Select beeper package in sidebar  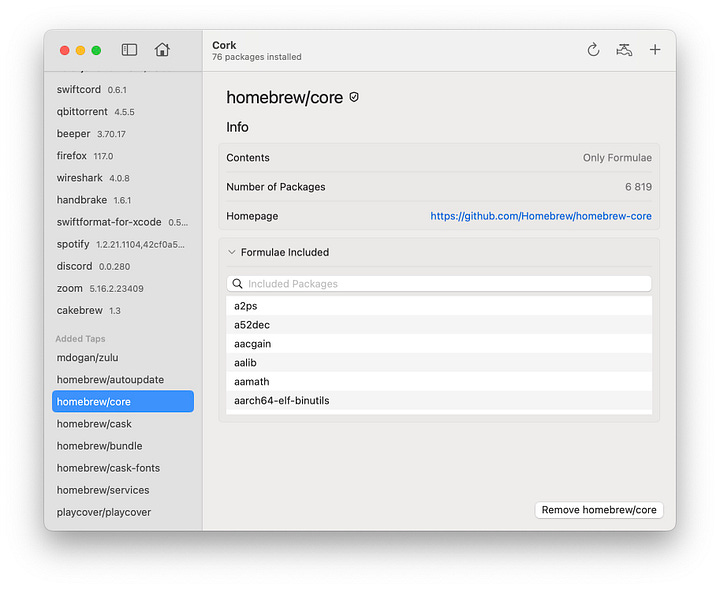123,134
